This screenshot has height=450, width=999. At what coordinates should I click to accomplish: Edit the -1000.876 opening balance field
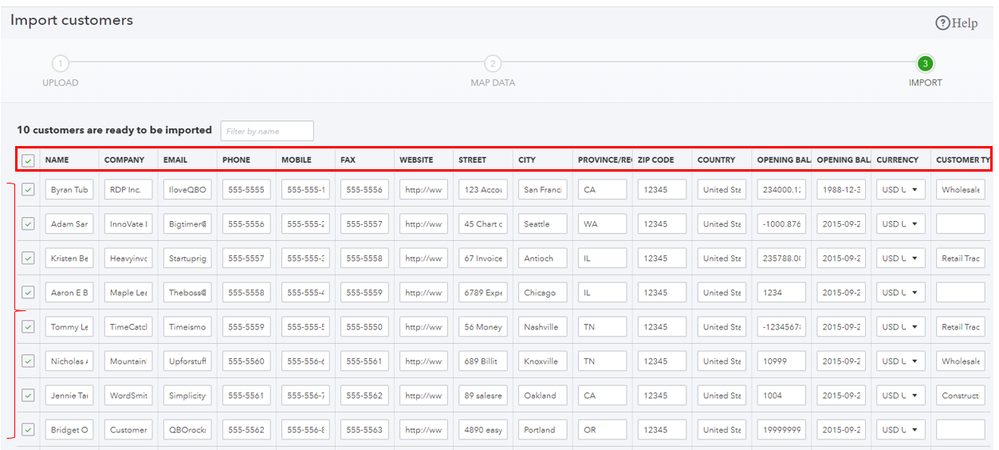[x=782, y=224]
